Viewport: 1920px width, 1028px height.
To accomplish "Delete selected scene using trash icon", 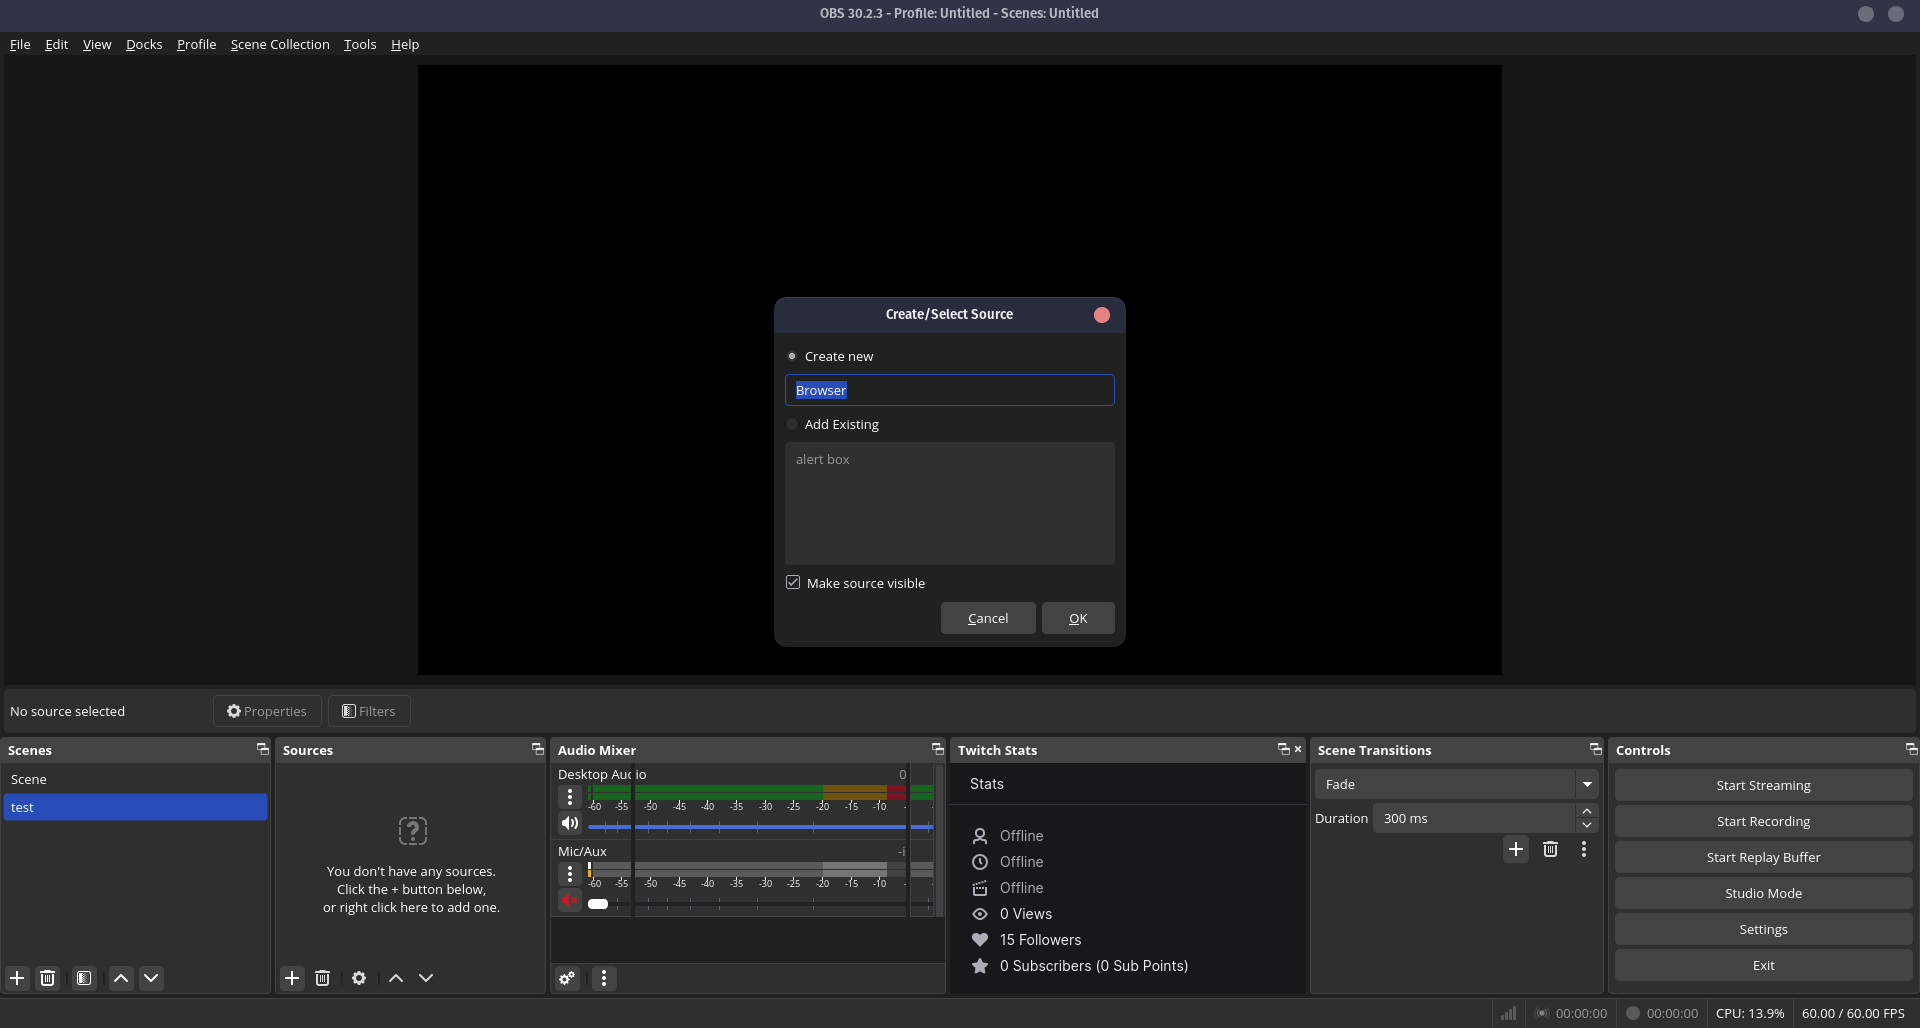I will click(47, 978).
